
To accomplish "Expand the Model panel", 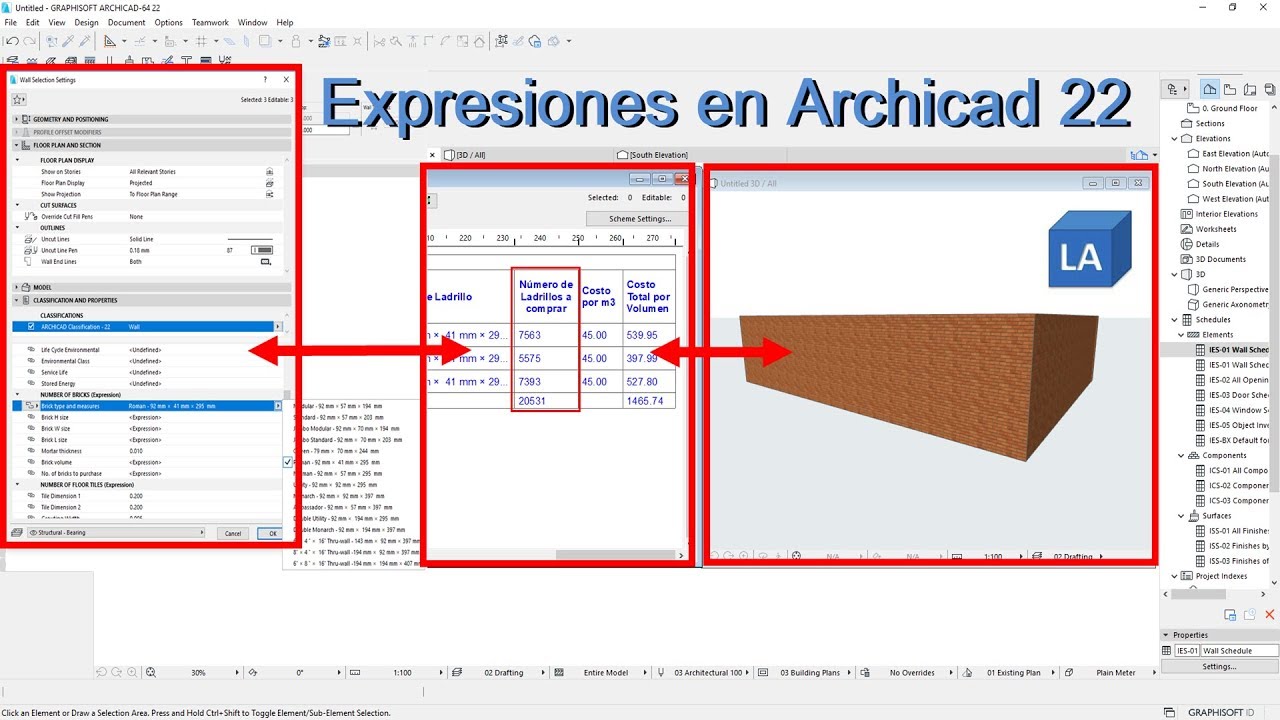I will point(19,287).
